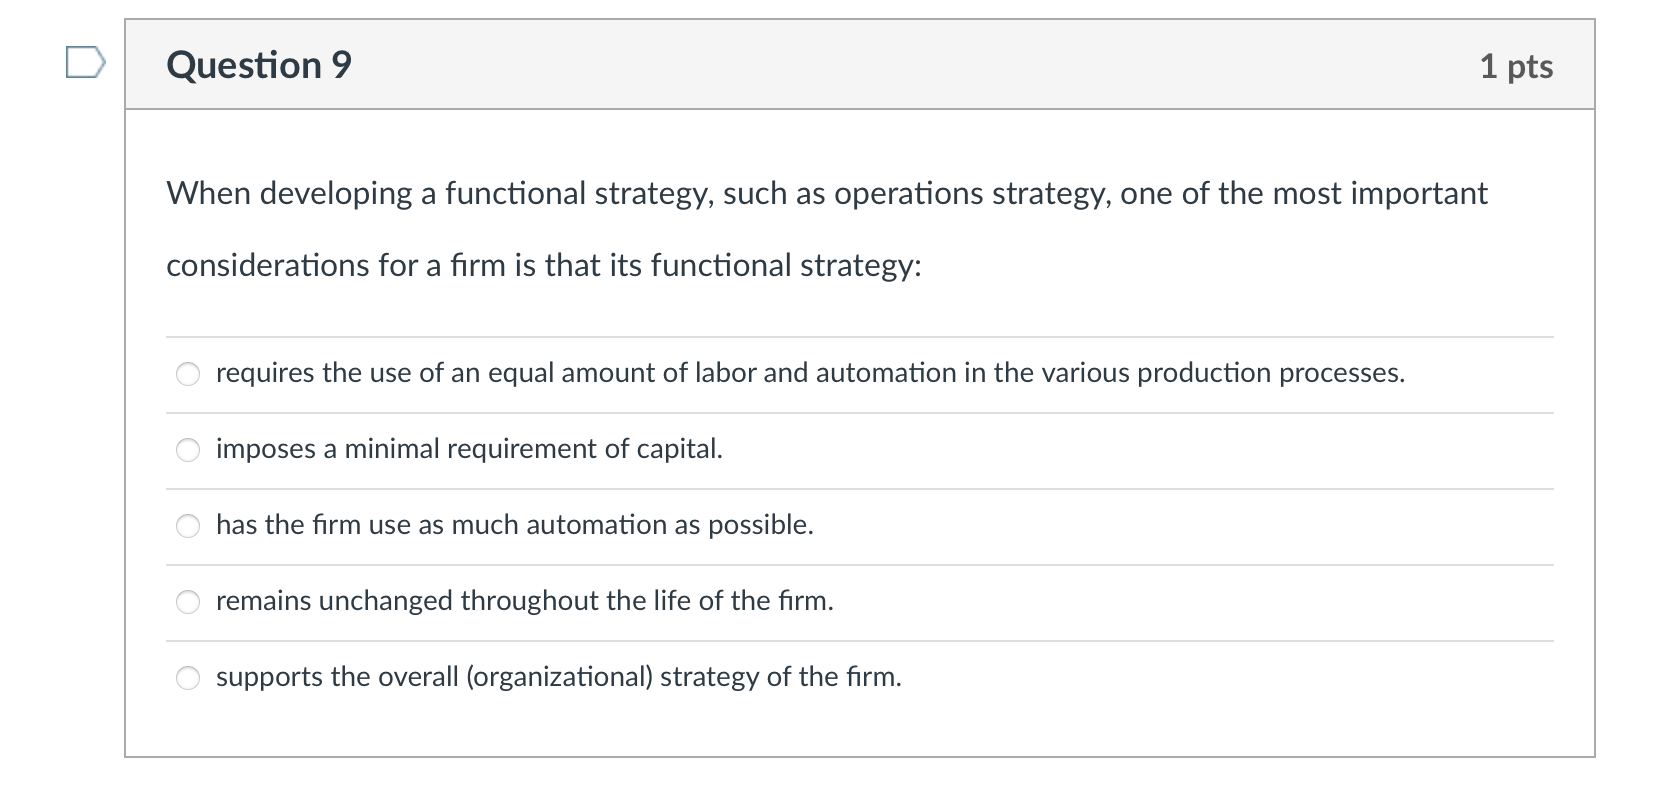The height and width of the screenshot is (790, 1668).
Task: Click the '1 pts' label
Action: [x=1516, y=65]
